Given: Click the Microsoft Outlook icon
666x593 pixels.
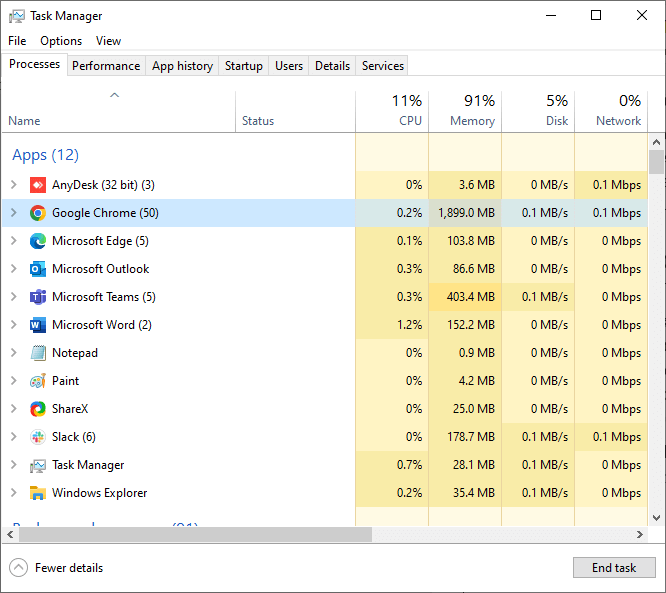Looking at the screenshot, I should [x=38, y=269].
